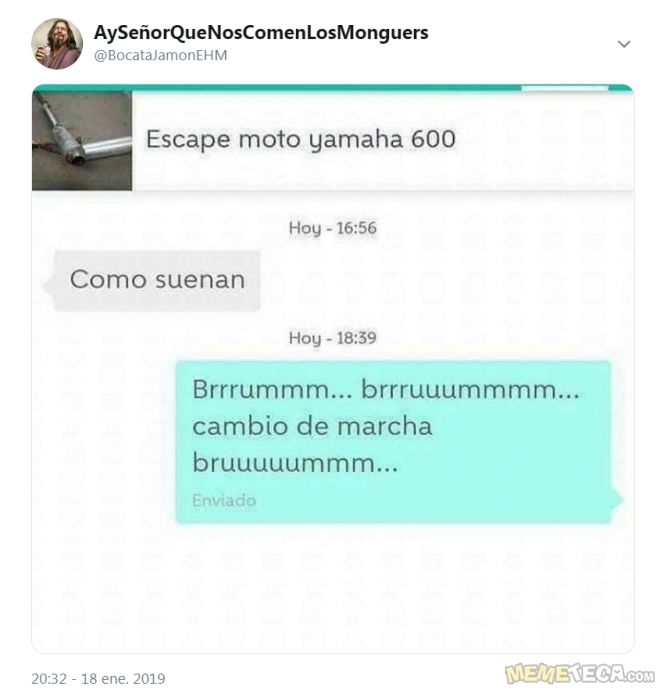The image size is (660, 690).
Task: Select the light segment in the teal bar
Action: tap(565, 89)
